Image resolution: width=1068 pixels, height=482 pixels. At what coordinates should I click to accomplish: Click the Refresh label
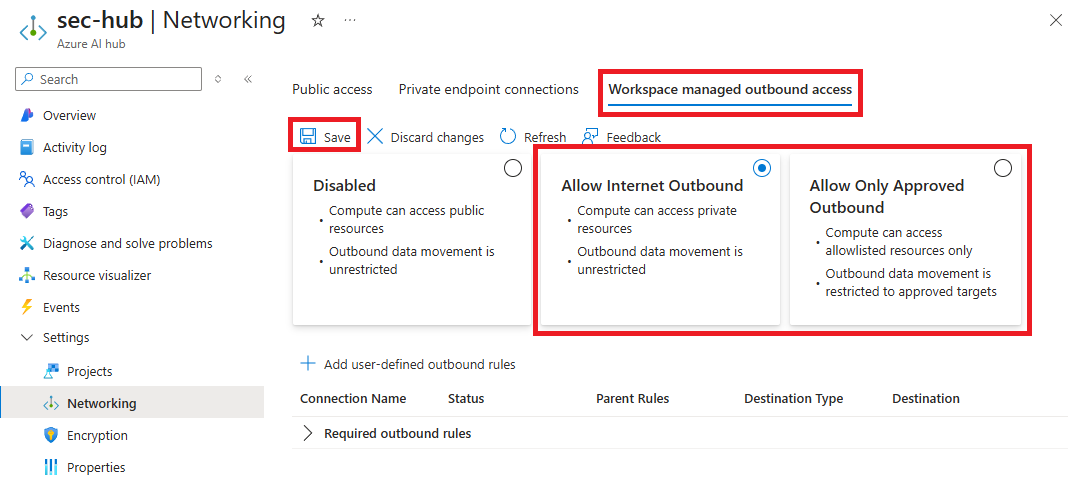545,137
